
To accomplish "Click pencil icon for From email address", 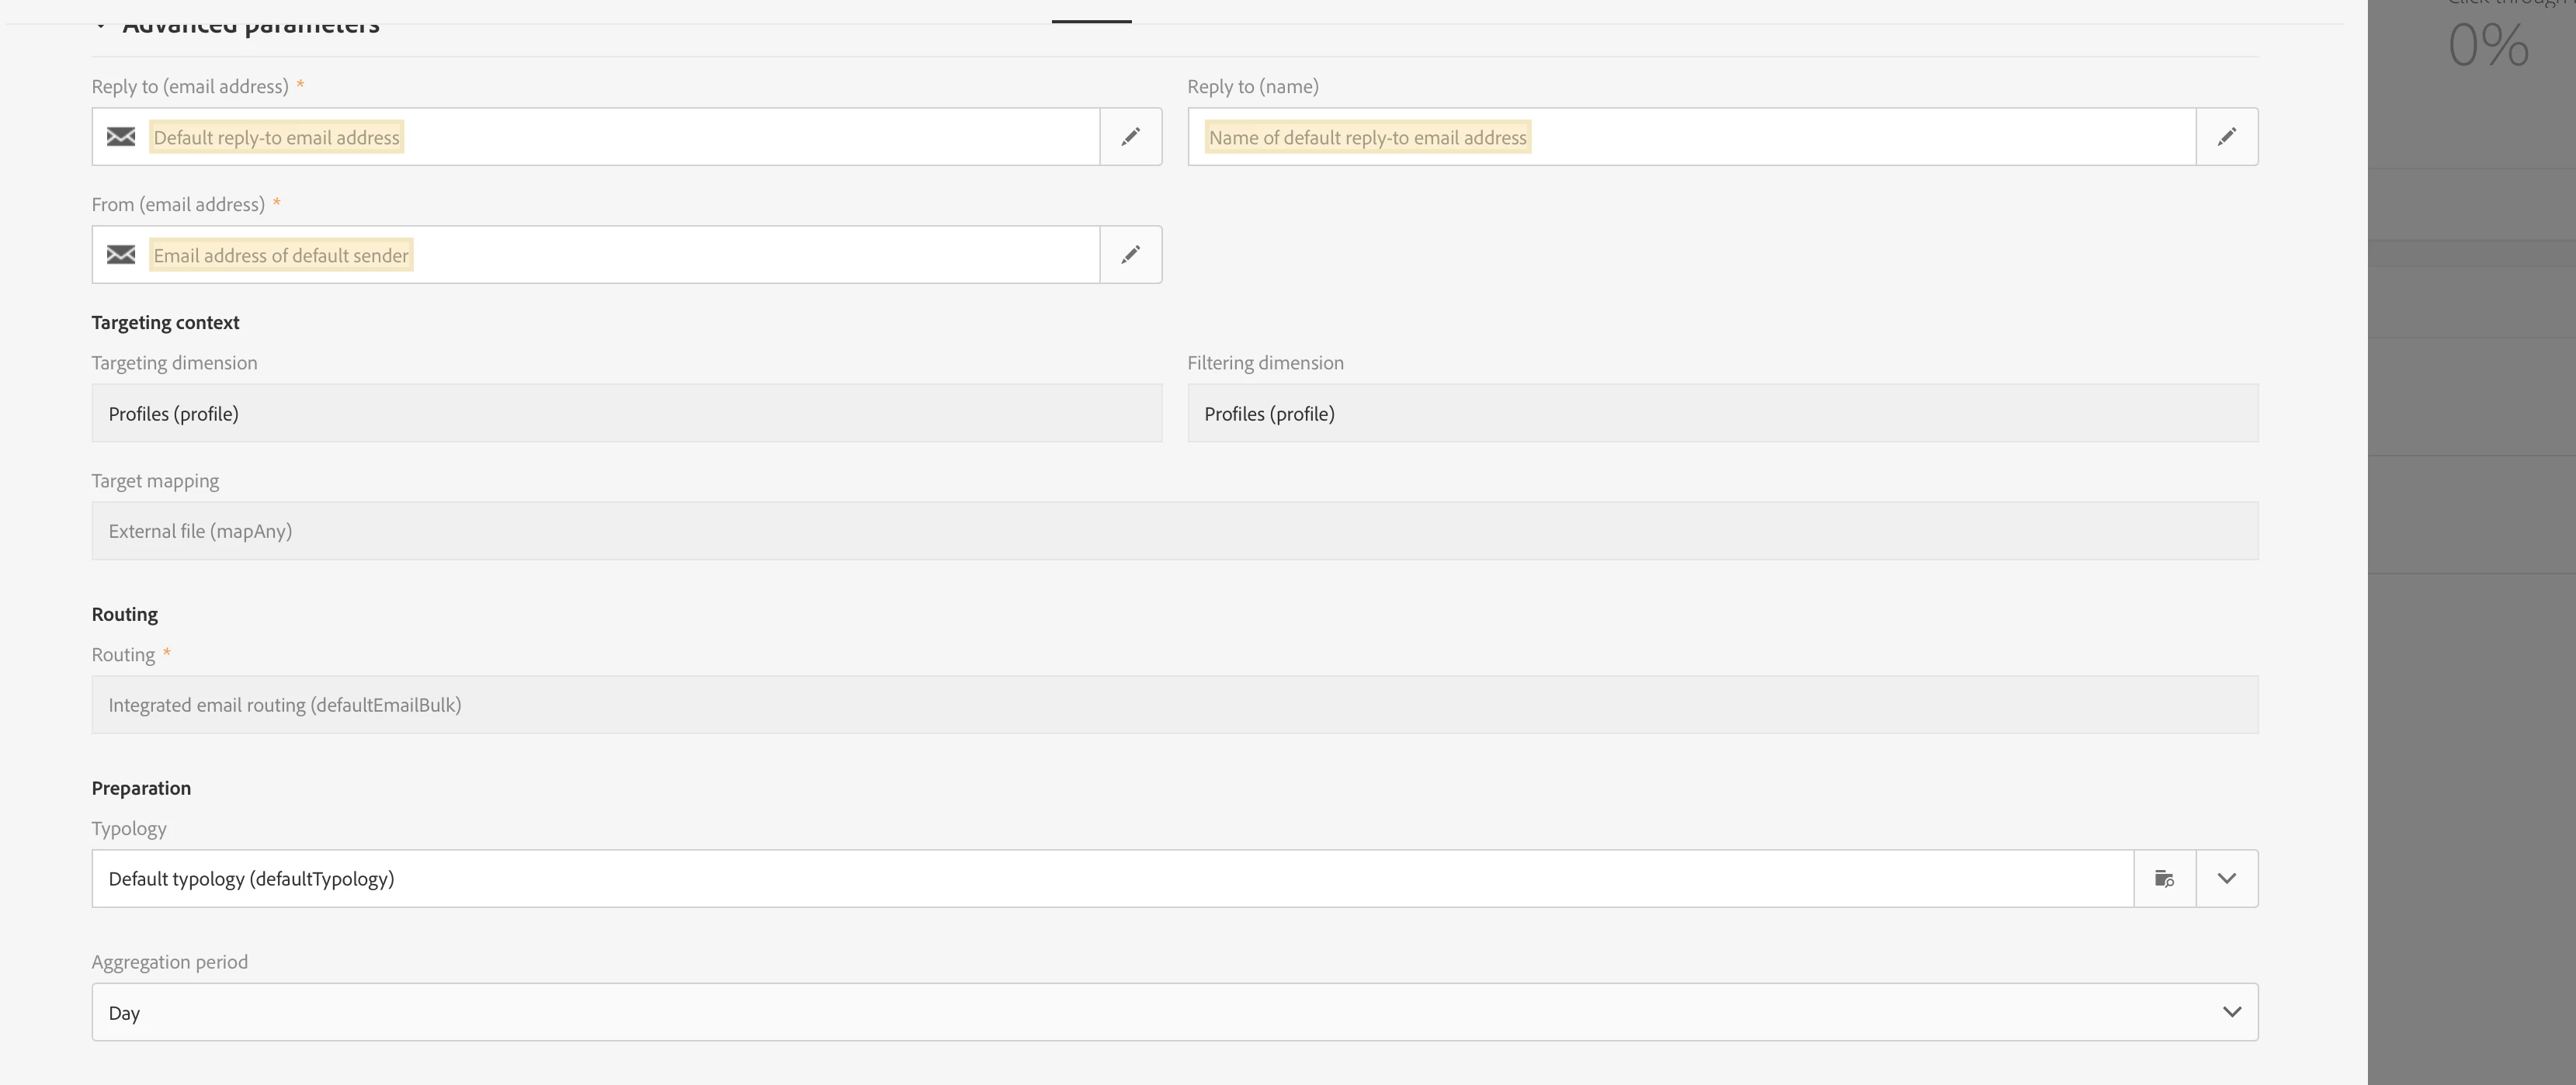I will pos(1130,255).
